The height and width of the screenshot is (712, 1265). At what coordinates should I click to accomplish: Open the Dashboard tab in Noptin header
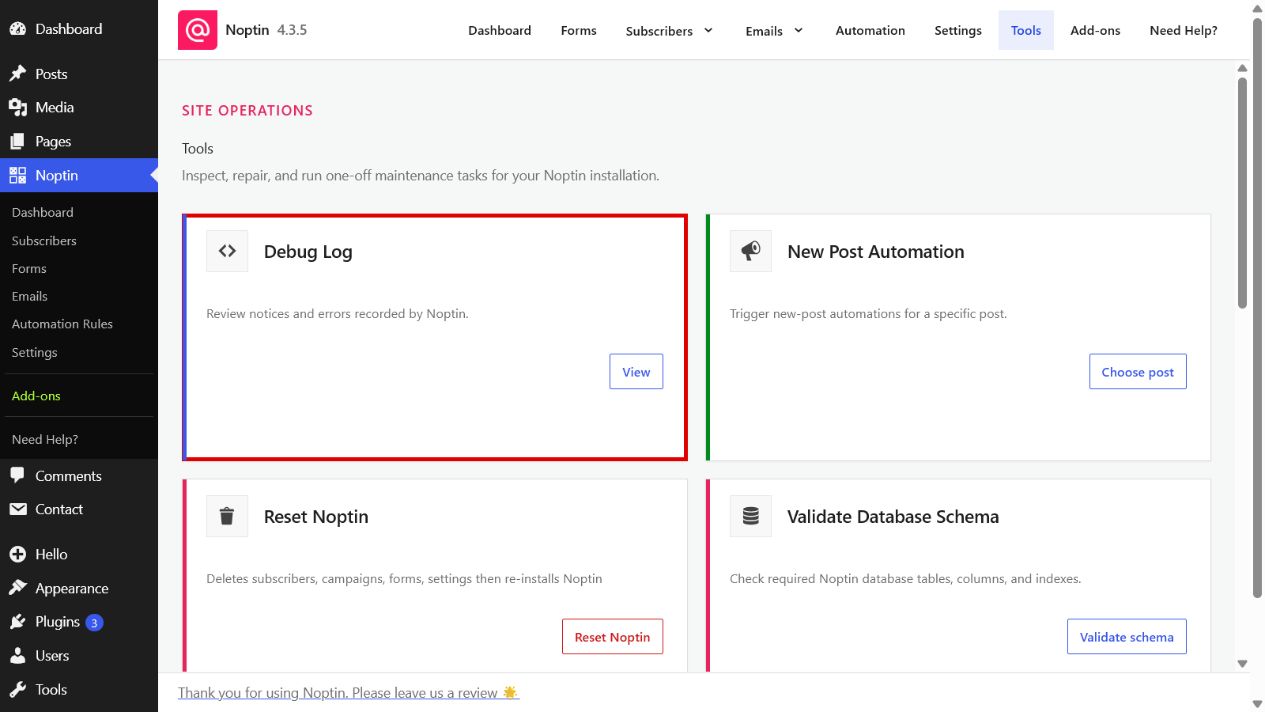click(500, 30)
